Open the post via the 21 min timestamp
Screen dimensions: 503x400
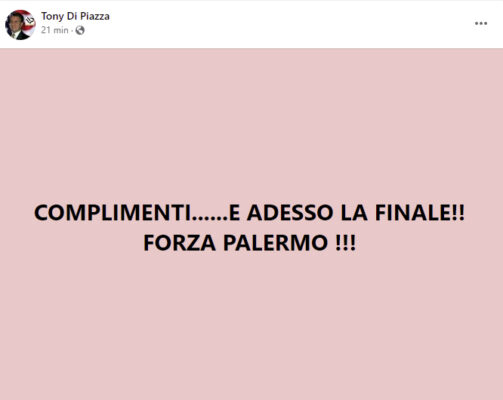tap(55, 30)
